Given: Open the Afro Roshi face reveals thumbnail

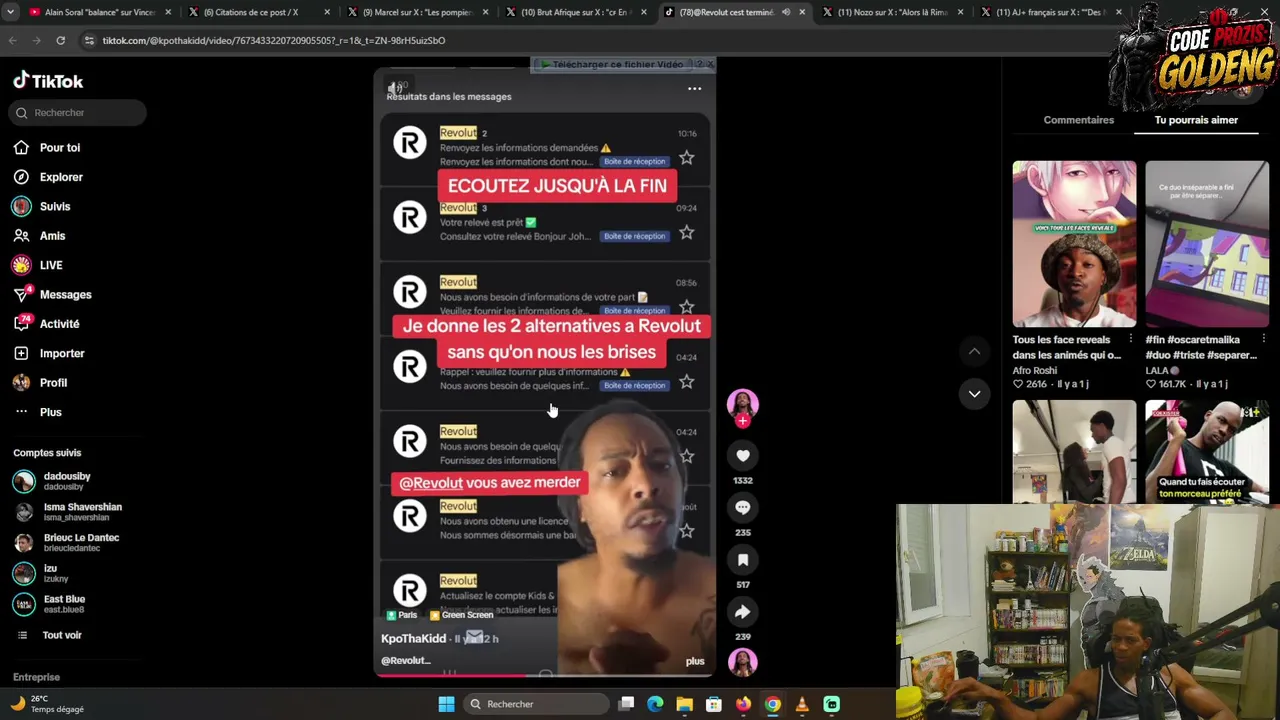Looking at the screenshot, I should click(x=1074, y=244).
